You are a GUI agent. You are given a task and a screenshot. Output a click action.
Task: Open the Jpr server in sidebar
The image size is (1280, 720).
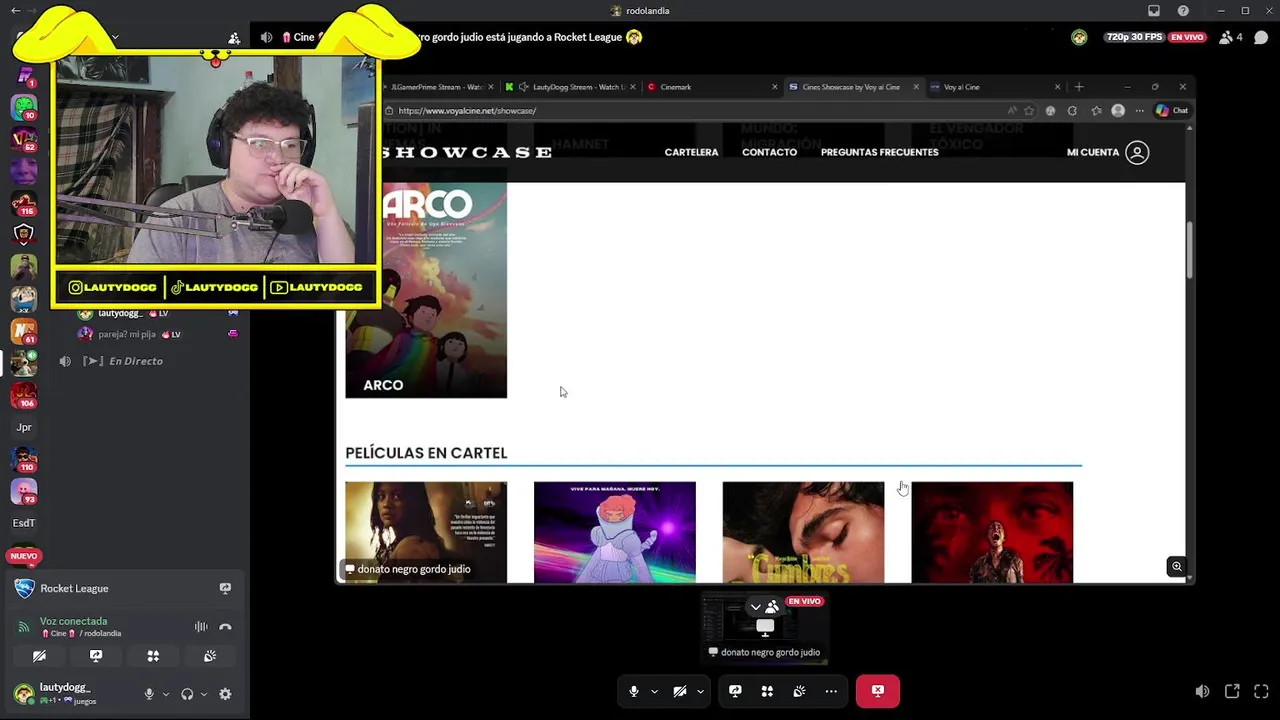pyautogui.click(x=24, y=427)
